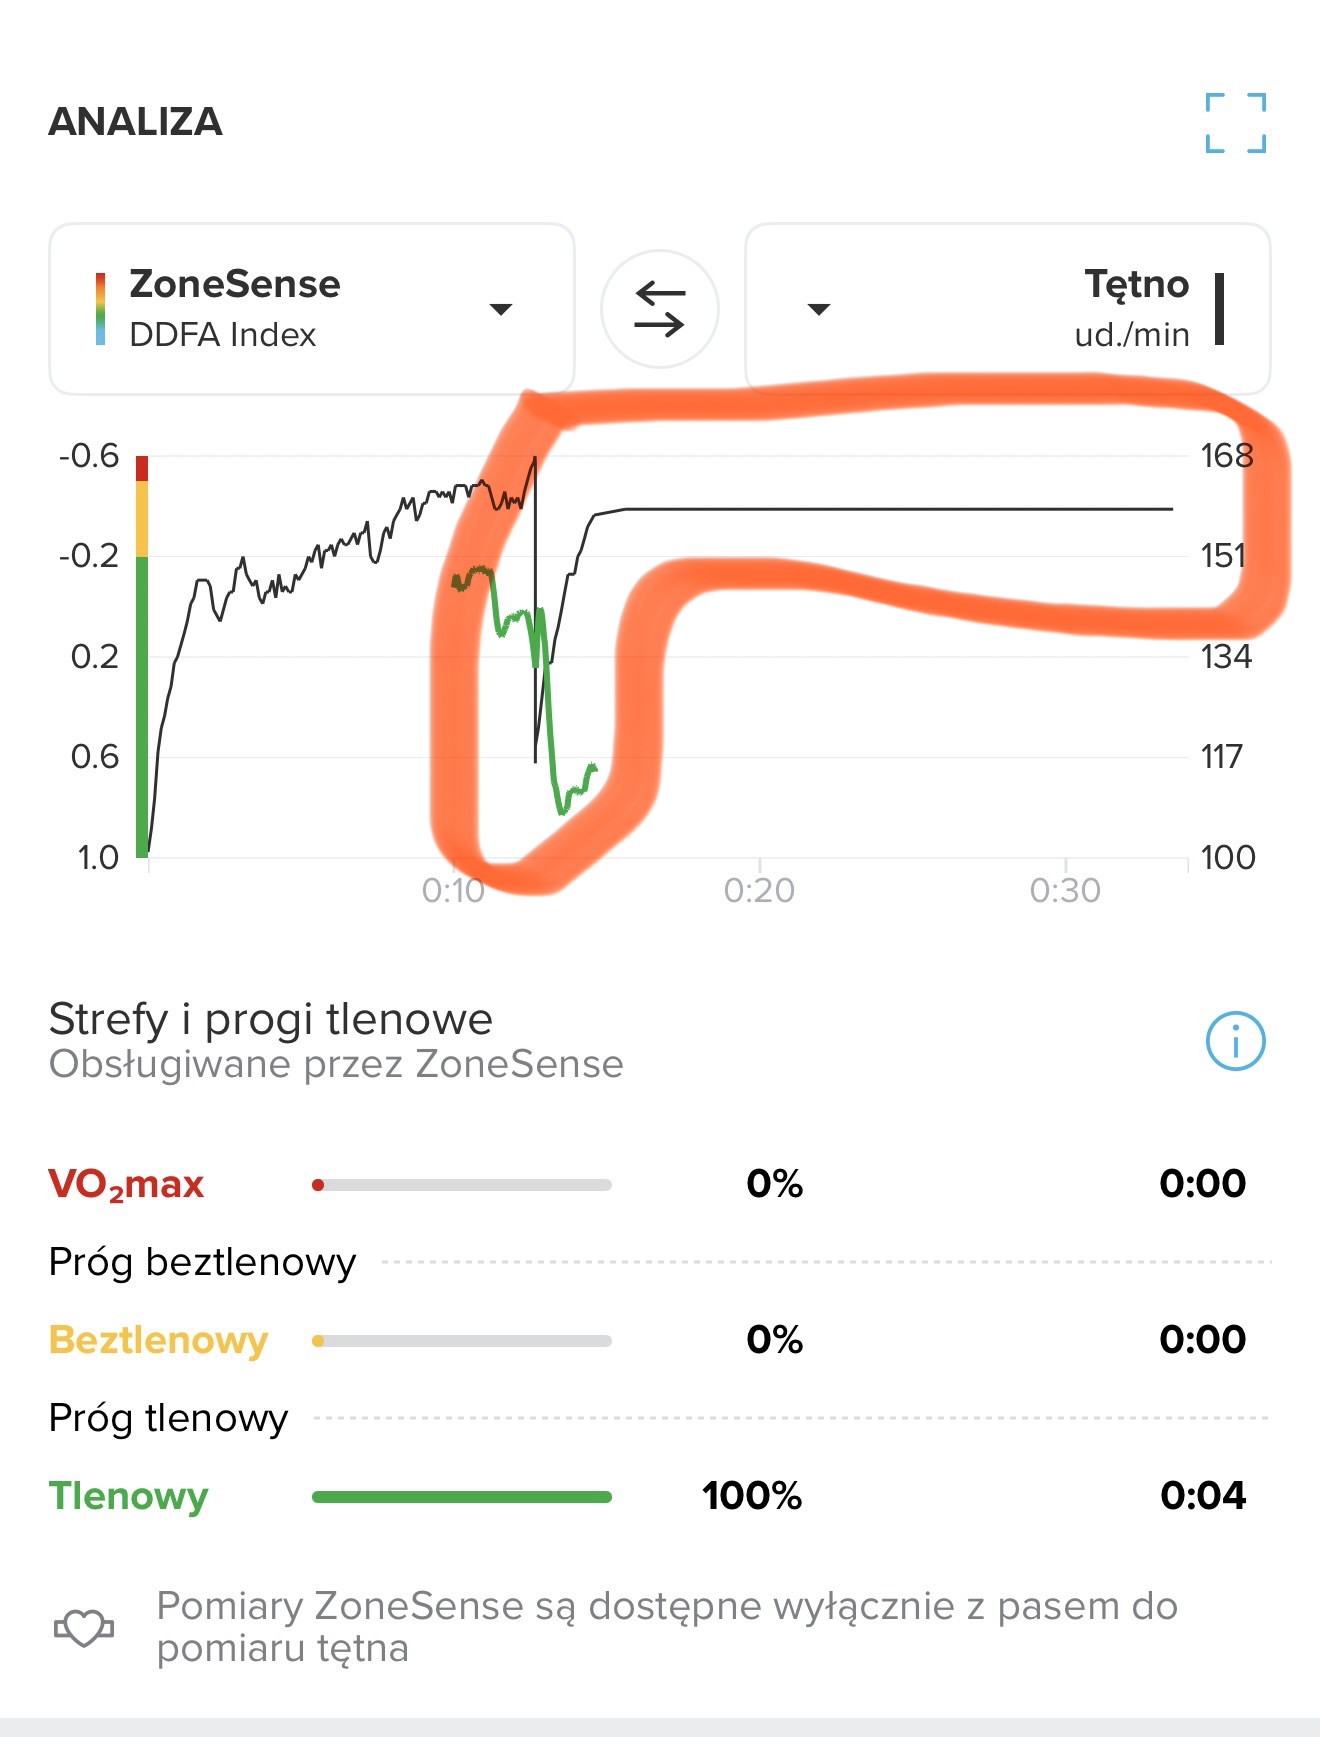1320x1737 pixels.
Task: Tap the 0:30 mark on chart timeline
Action: (x=1065, y=889)
